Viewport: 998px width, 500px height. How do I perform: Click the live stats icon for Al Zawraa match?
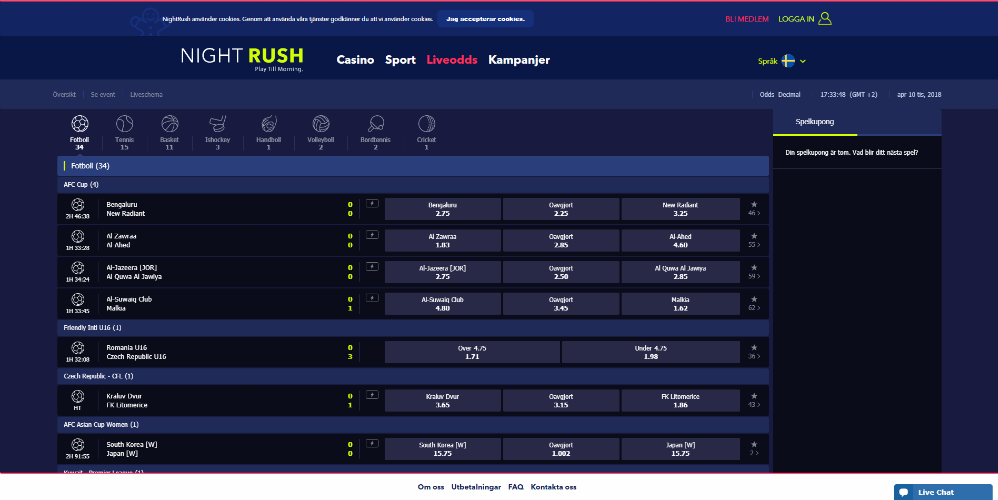372,235
